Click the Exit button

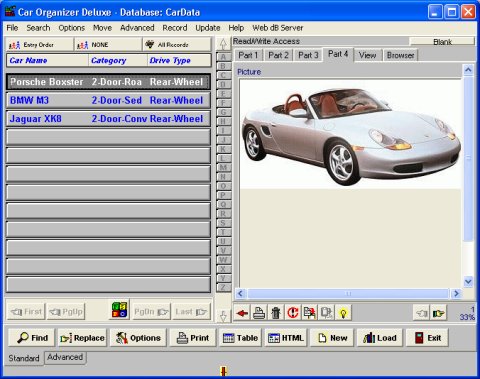(x=427, y=338)
